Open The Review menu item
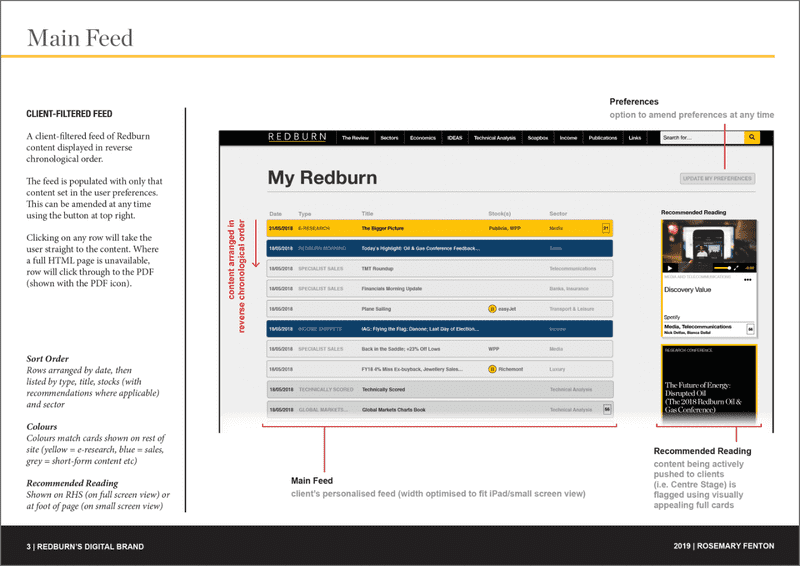This screenshot has width=800, height=566. pos(355,138)
